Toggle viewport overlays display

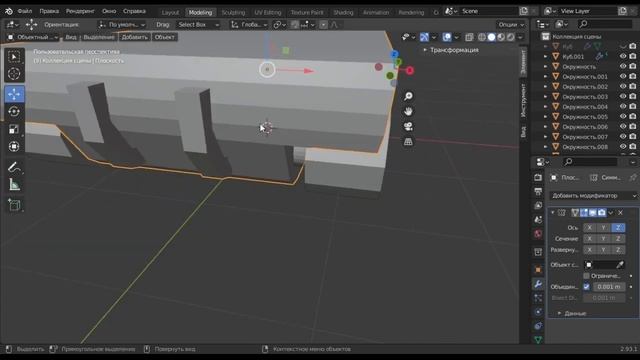[x=447, y=37]
